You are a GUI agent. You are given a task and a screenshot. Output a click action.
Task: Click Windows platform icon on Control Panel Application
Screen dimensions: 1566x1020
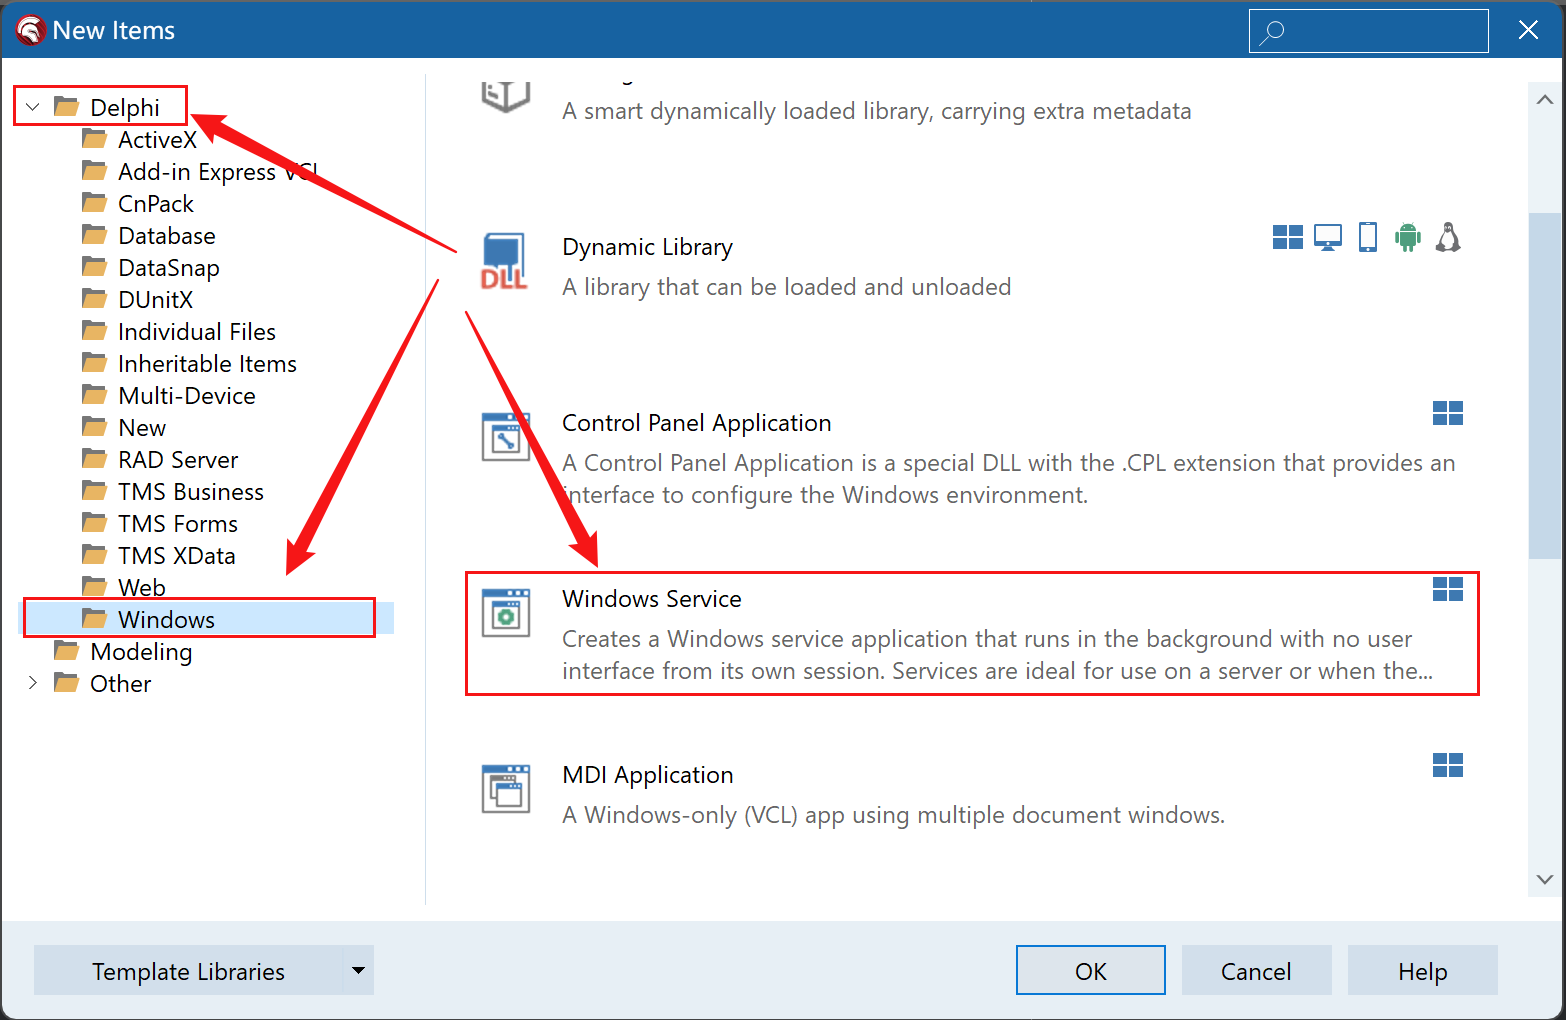pos(1448,413)
